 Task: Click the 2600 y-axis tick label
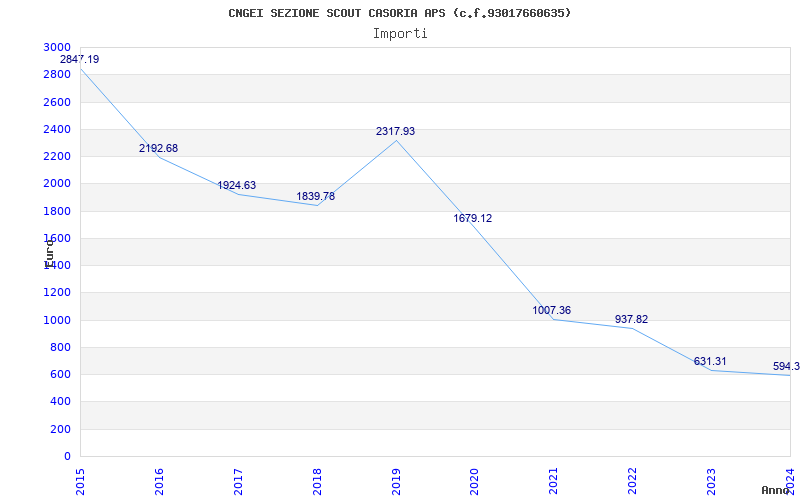(57, 102)
